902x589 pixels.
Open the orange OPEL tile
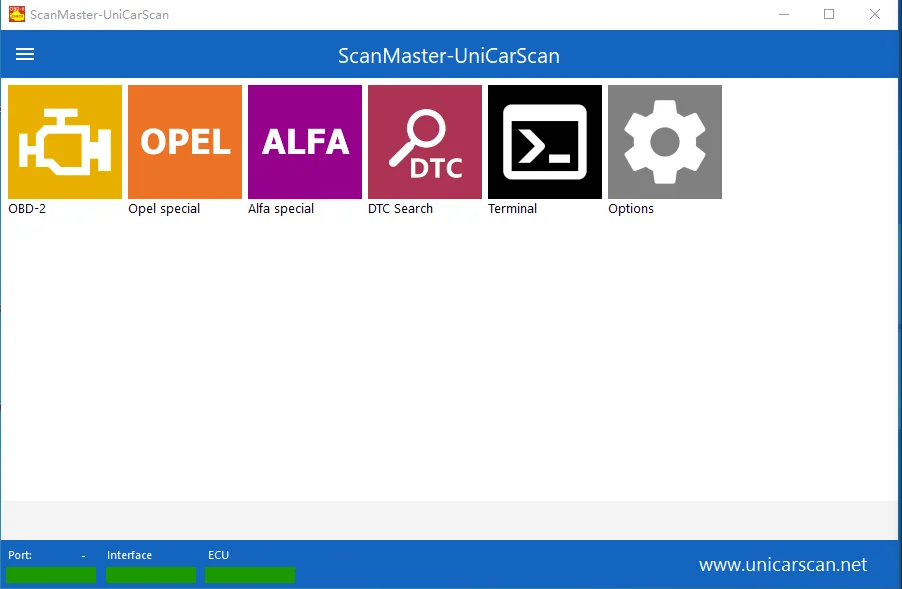(185, 142)
